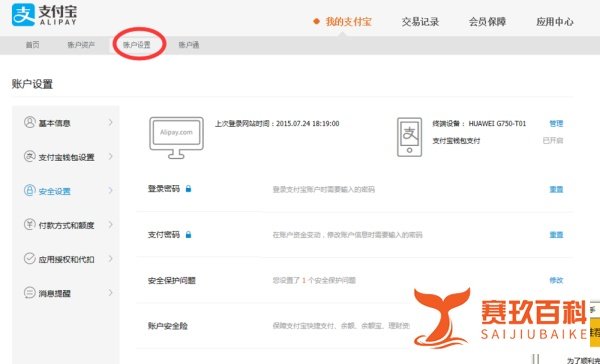Click 修改 for 安全保护问题
Screen dimensions: 600x364
pyautogui.click(x=556, y=280)
